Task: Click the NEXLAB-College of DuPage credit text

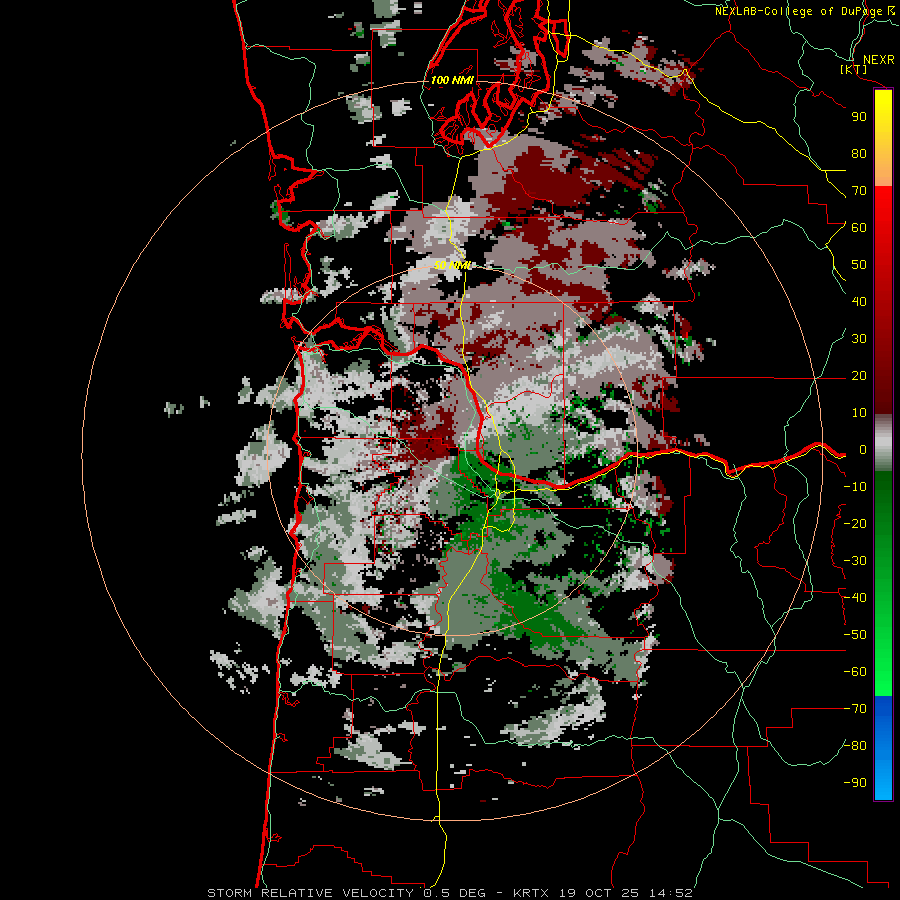Action: 800,11
